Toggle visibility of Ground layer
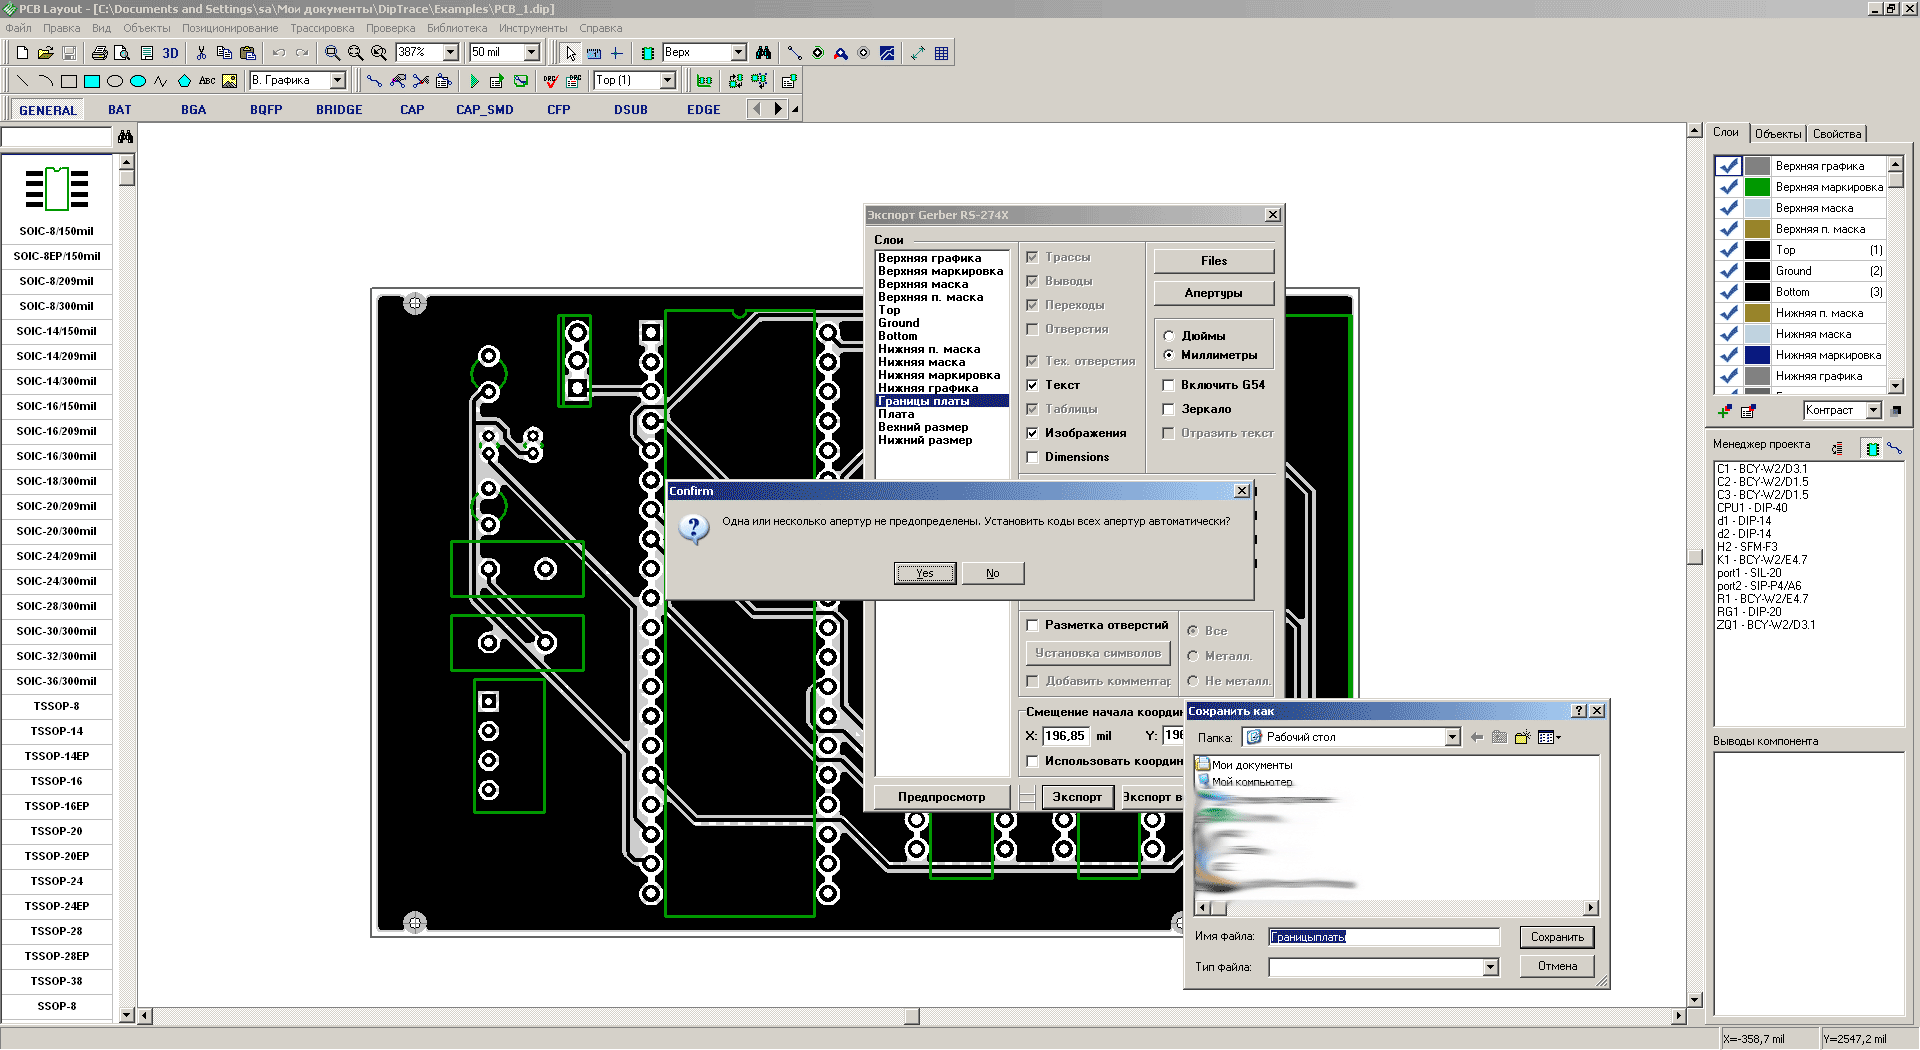 1728,271
